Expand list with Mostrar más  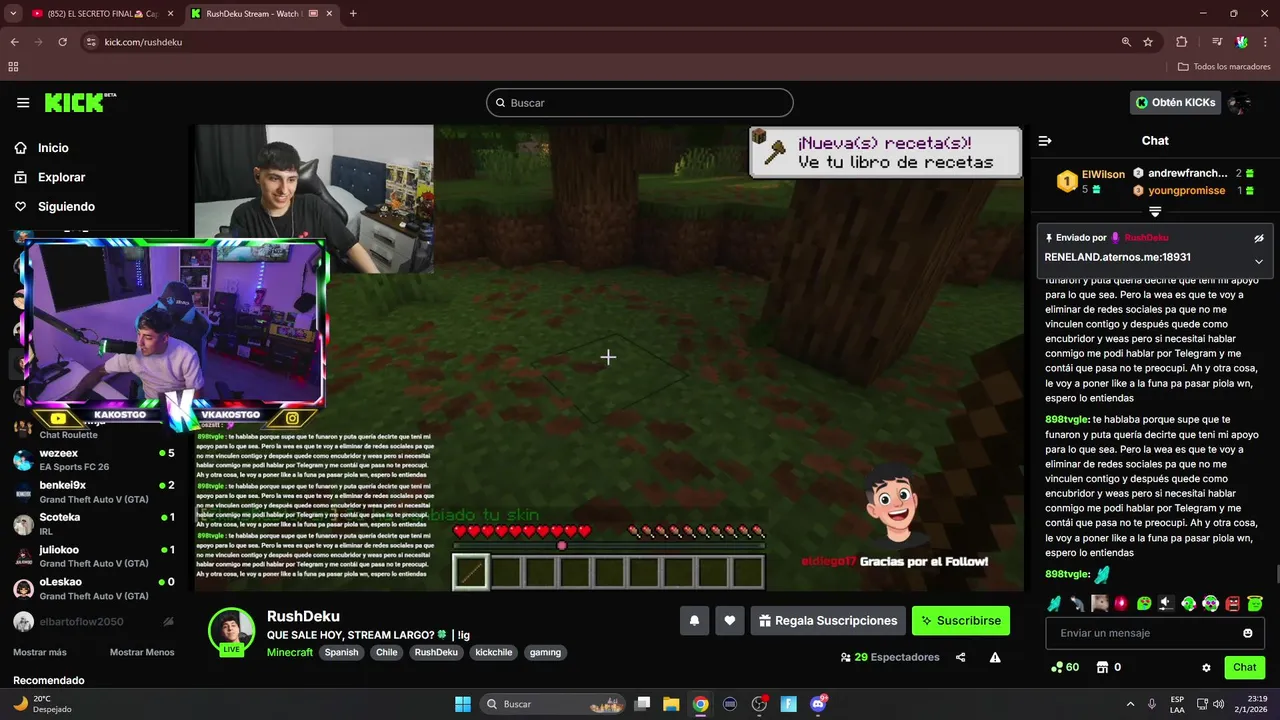[40, 652]
